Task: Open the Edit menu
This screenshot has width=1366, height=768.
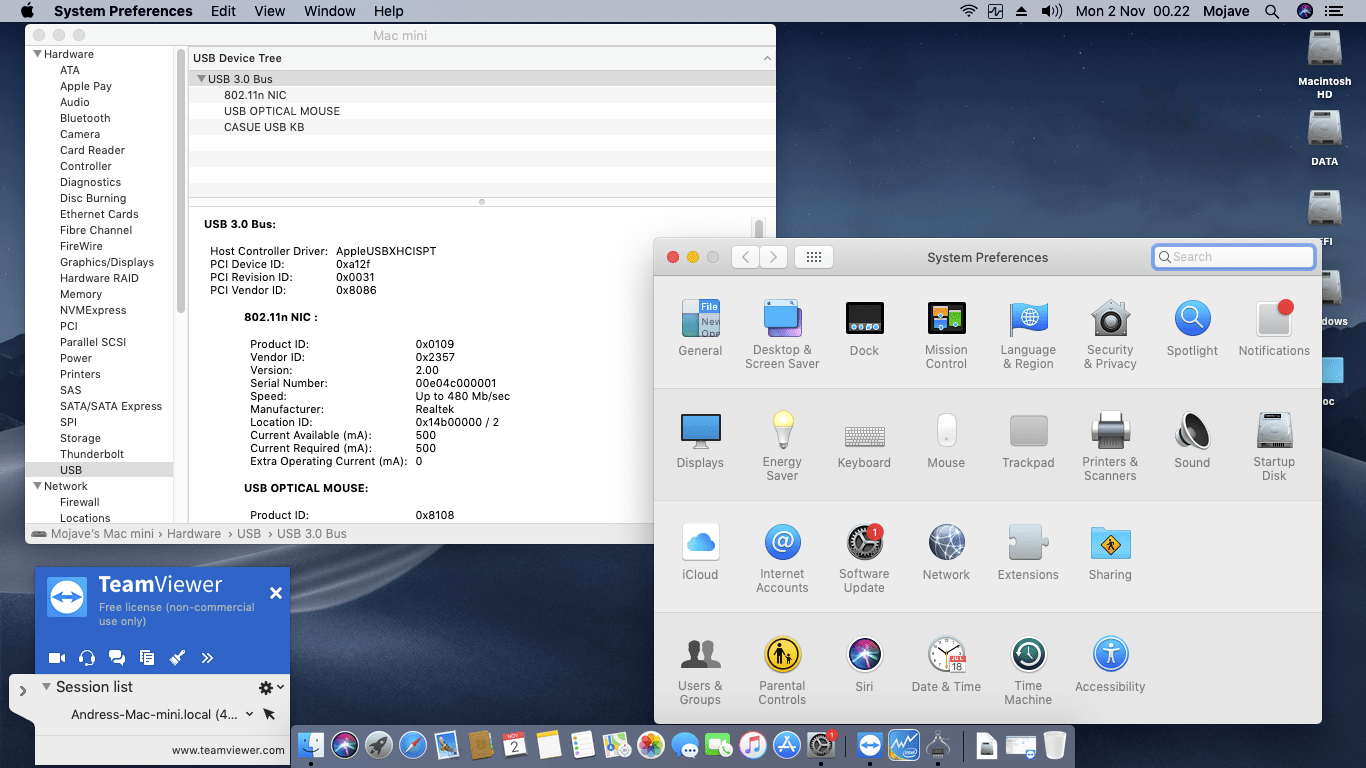Action: [x=222, y=11]
